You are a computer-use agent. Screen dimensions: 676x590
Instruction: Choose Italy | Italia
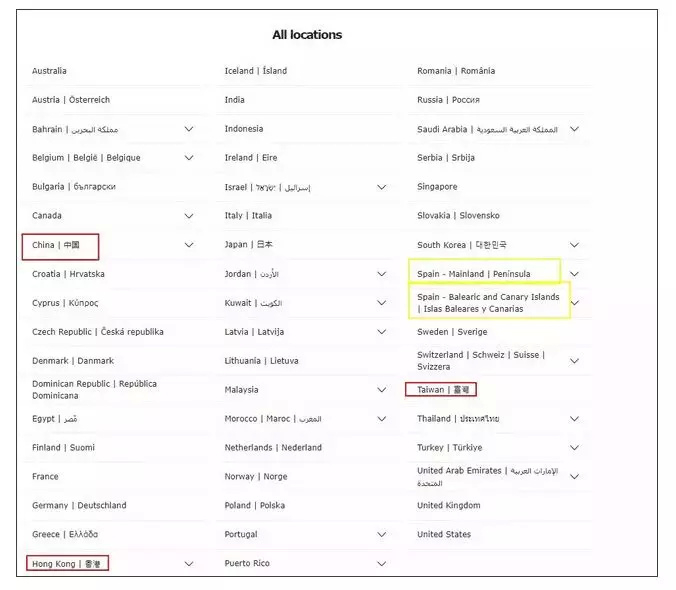coord(248,215)
